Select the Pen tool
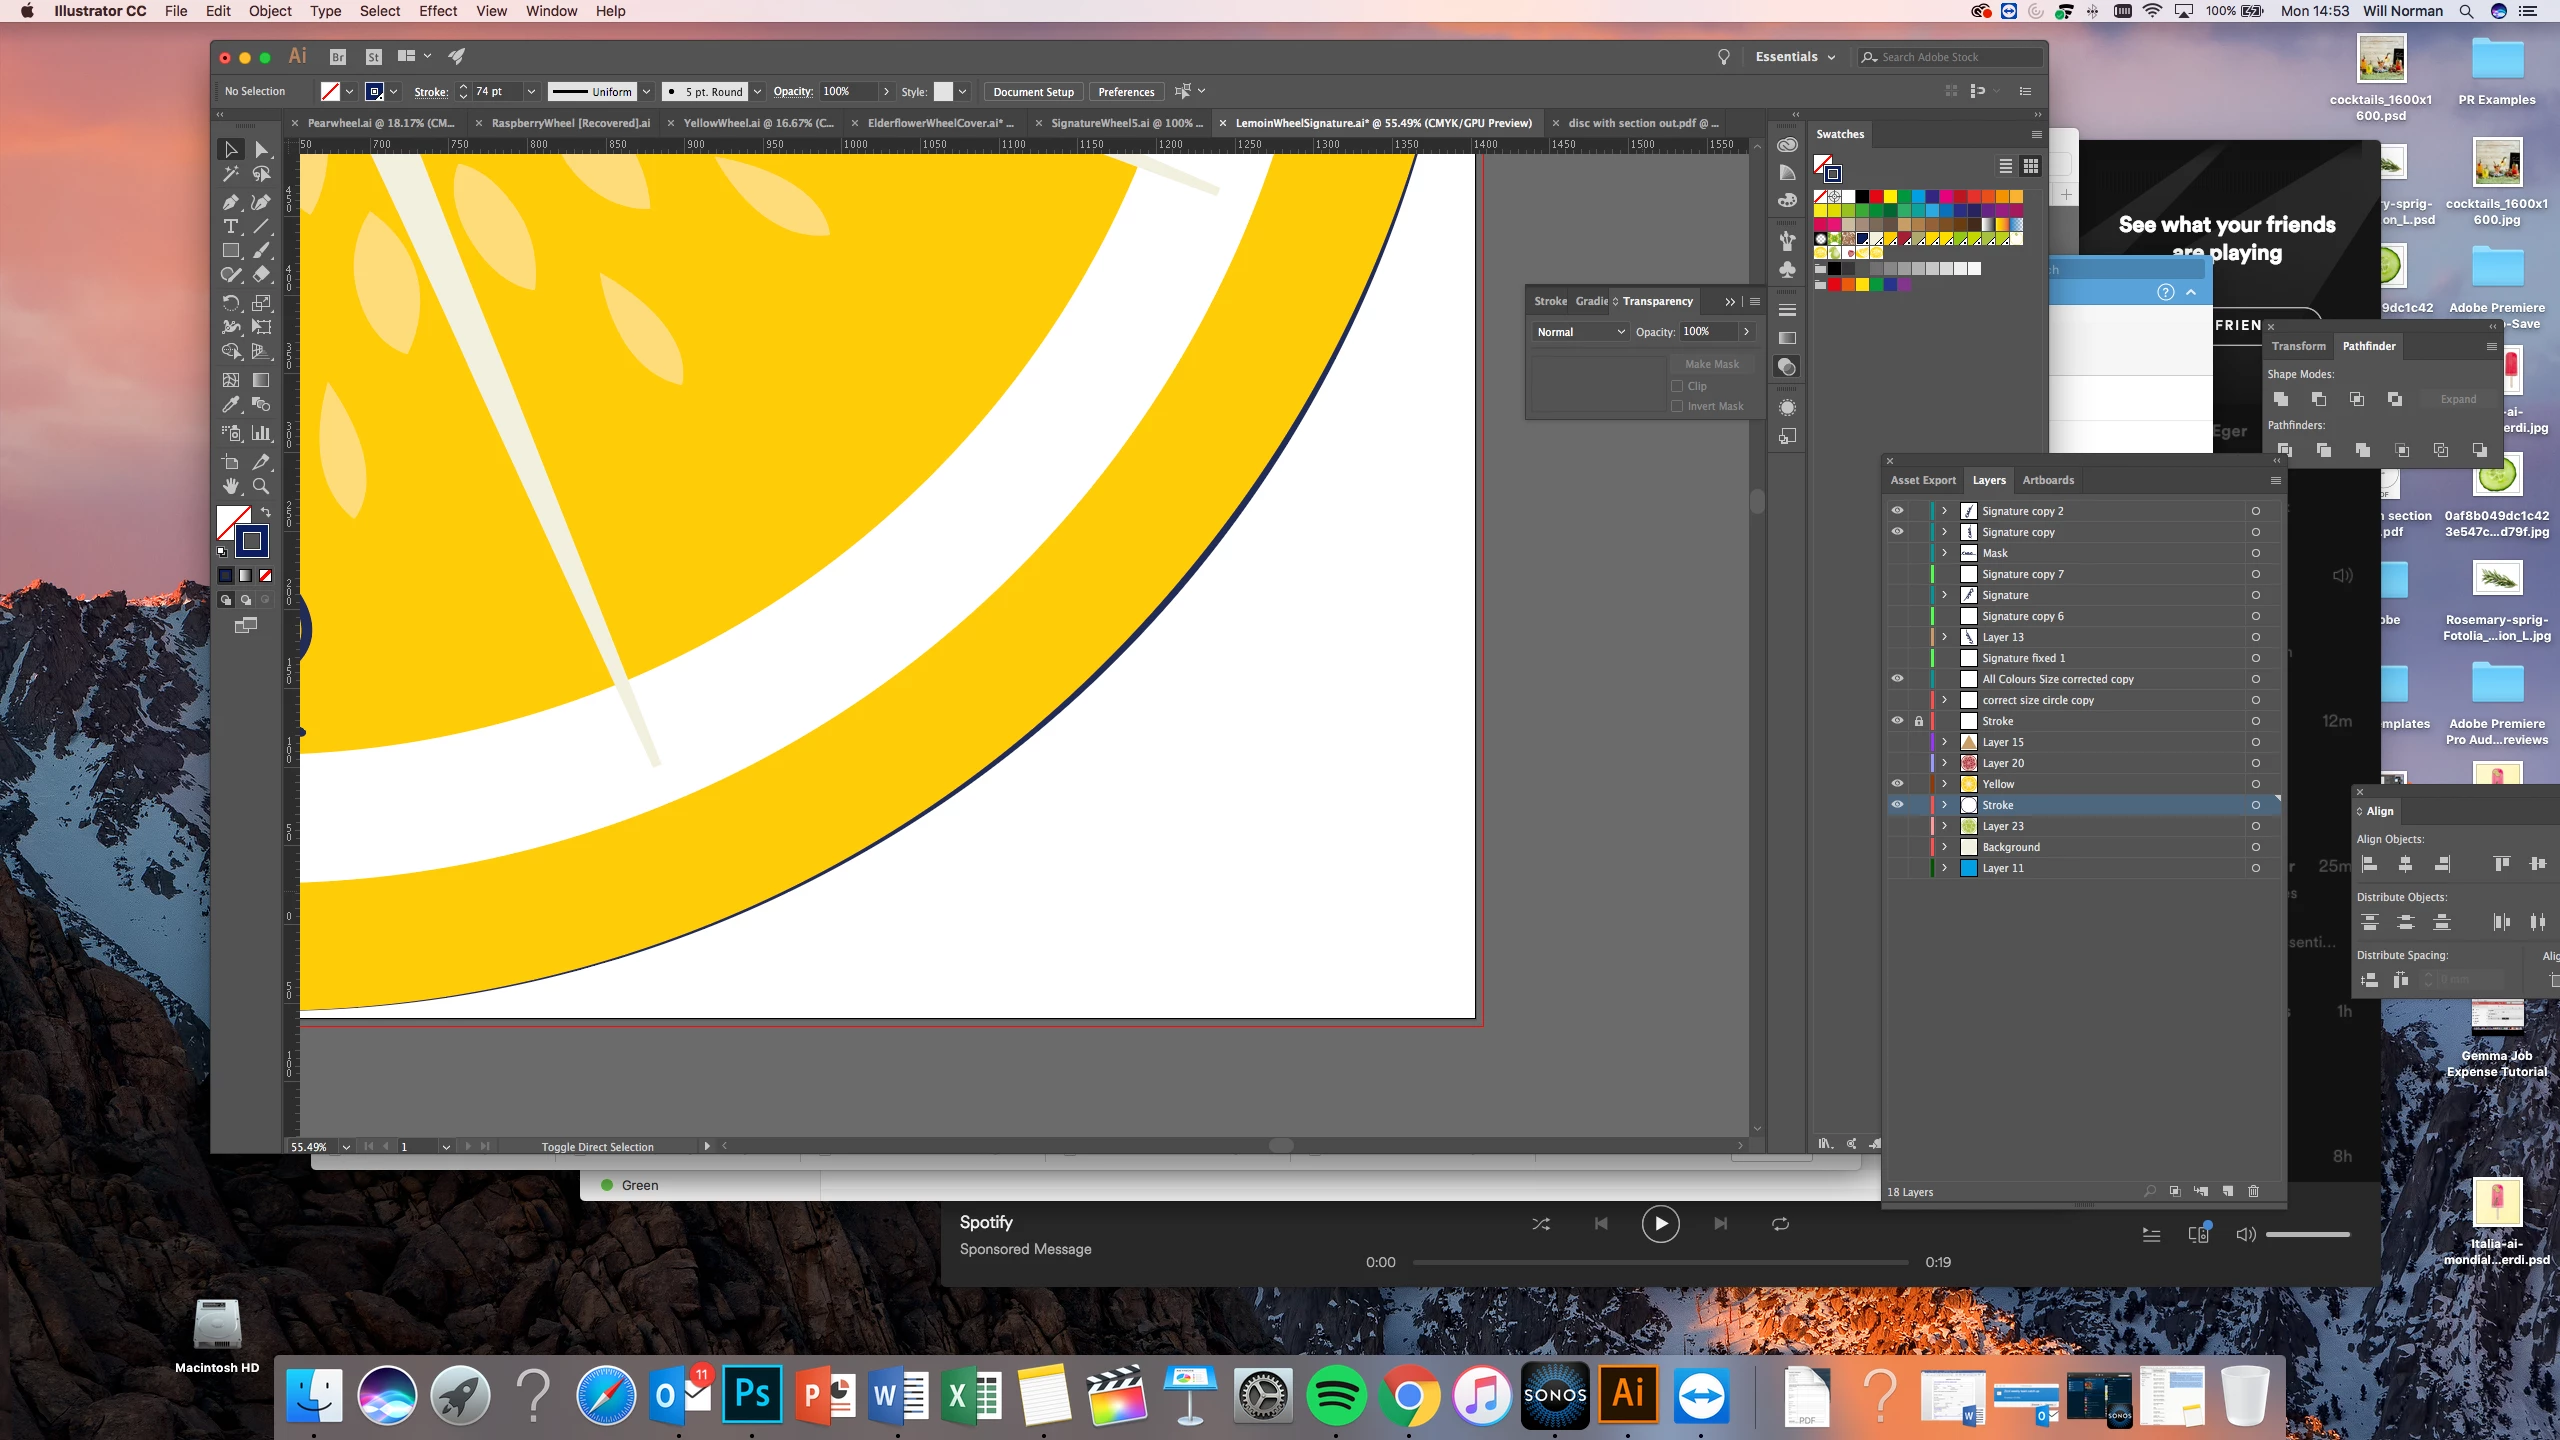 tap(231, 201)
